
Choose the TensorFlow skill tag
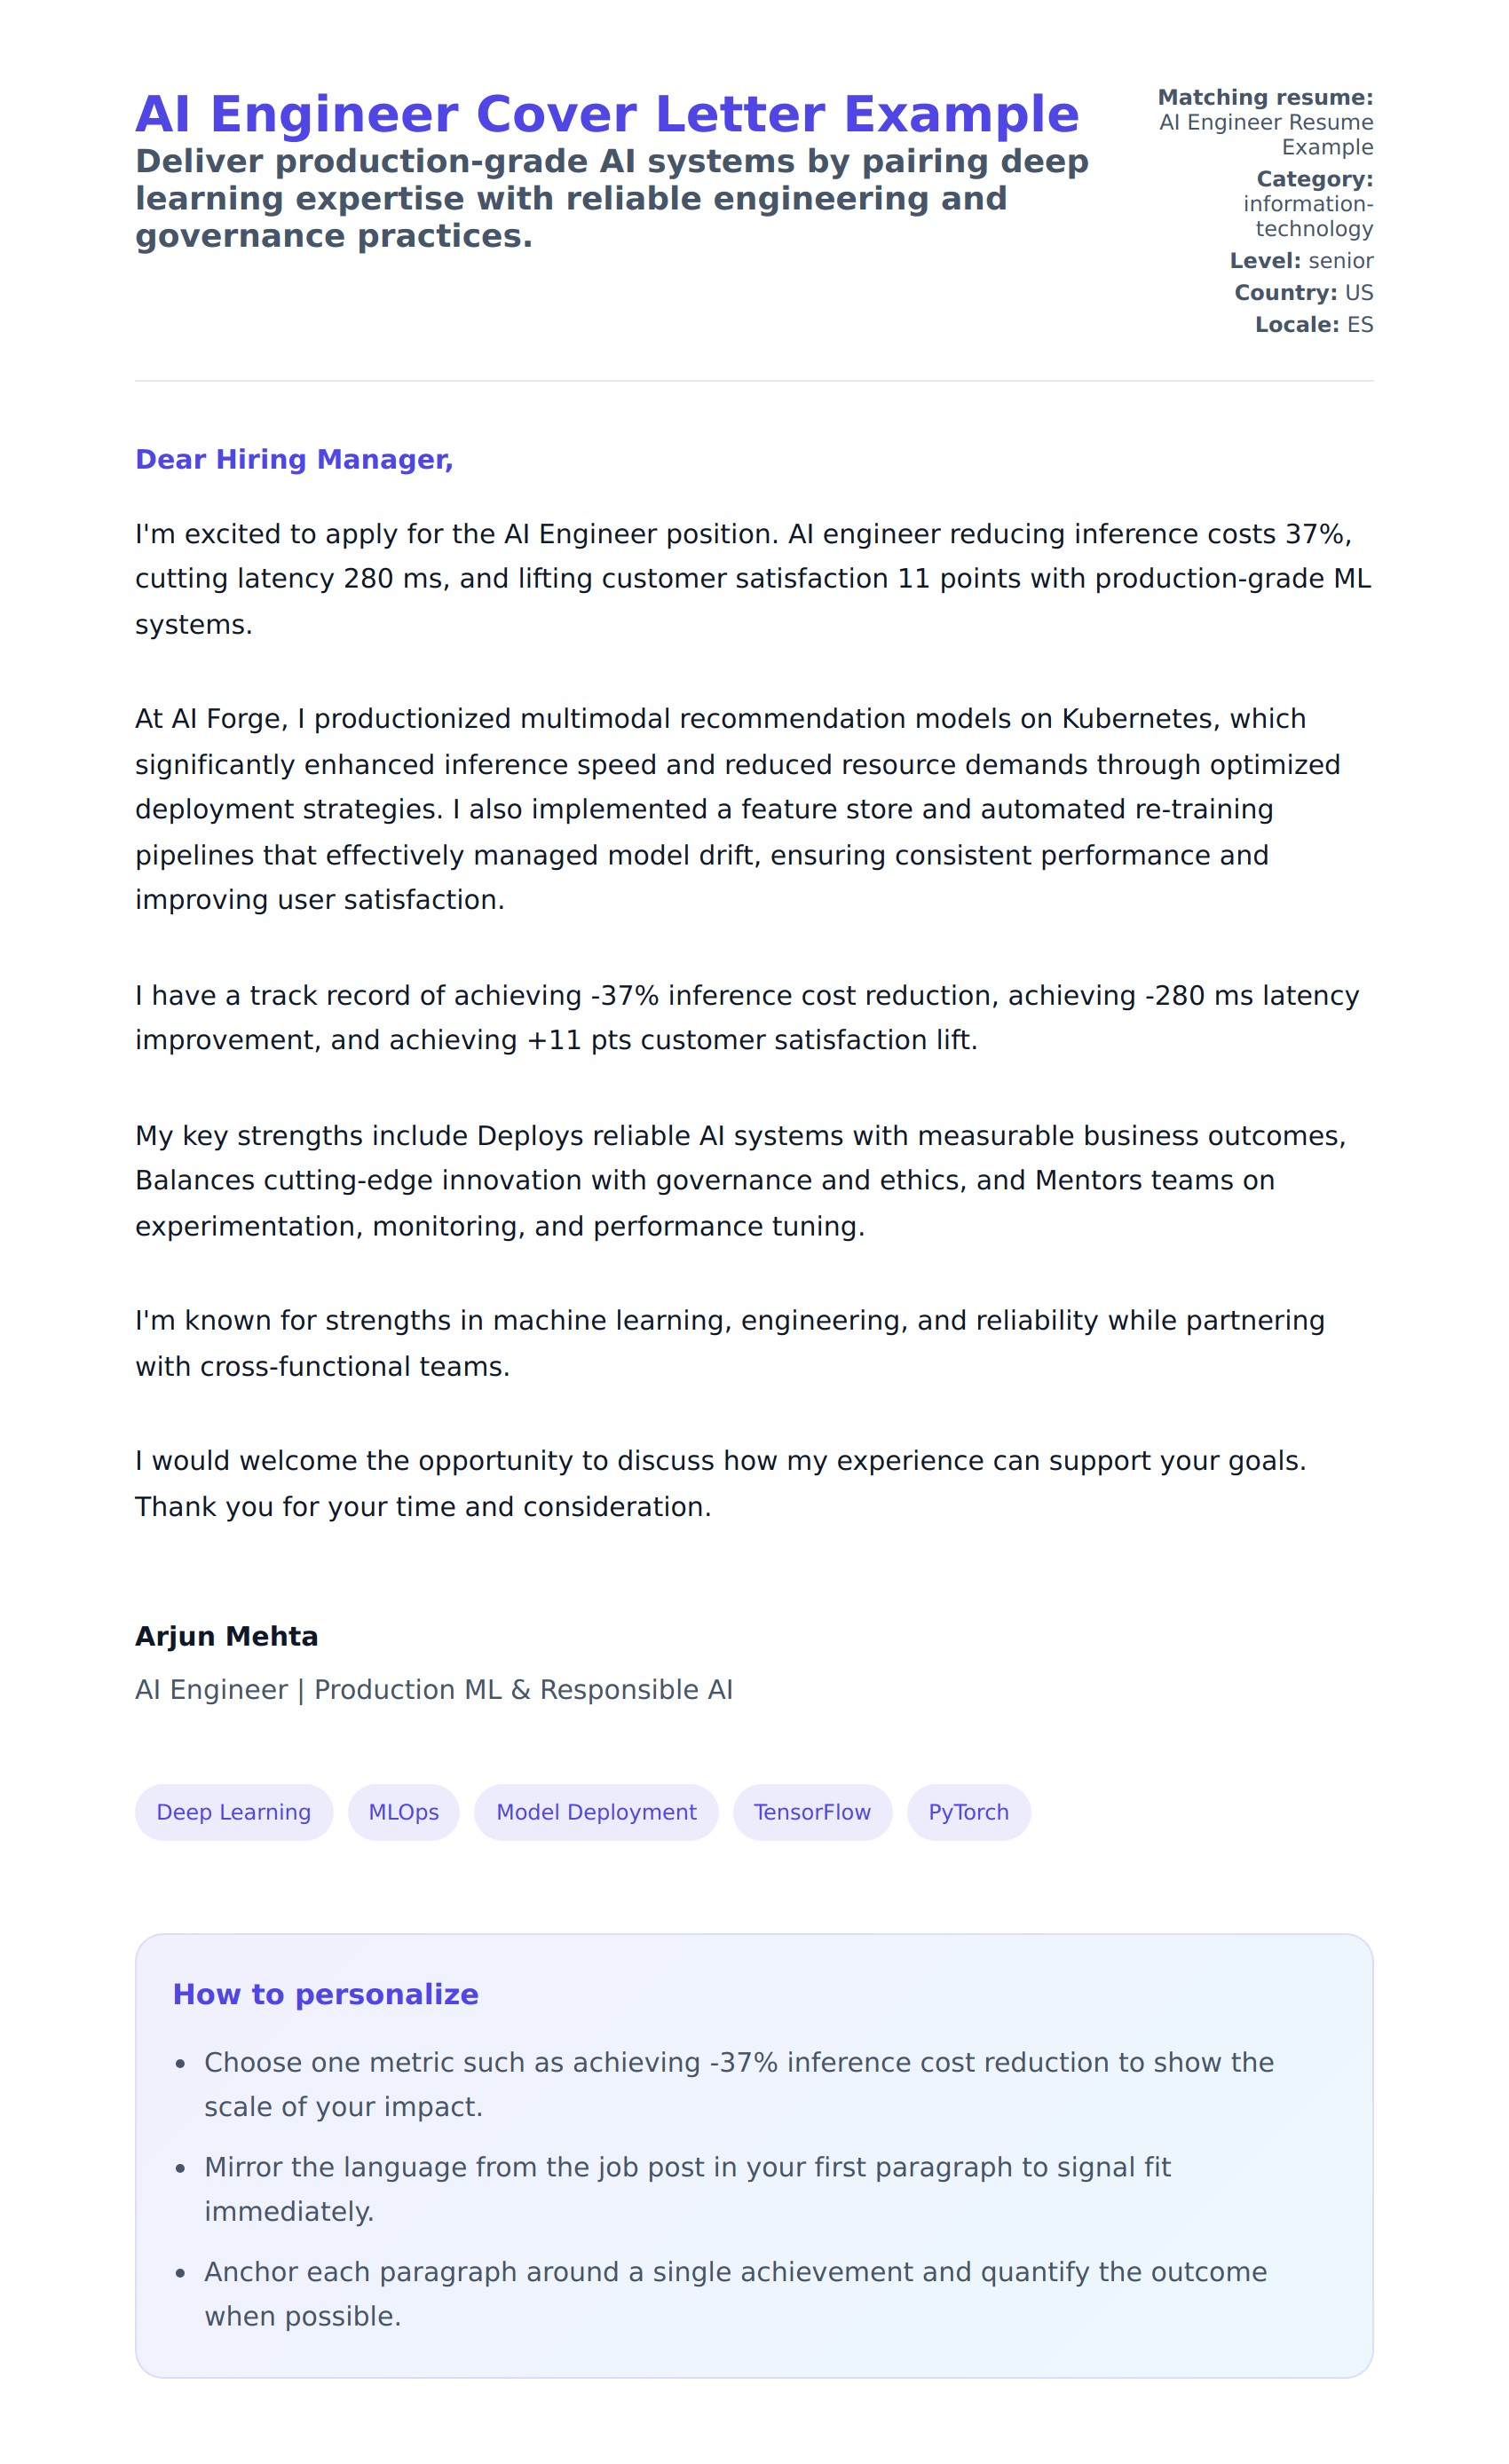click(812, 1812)
